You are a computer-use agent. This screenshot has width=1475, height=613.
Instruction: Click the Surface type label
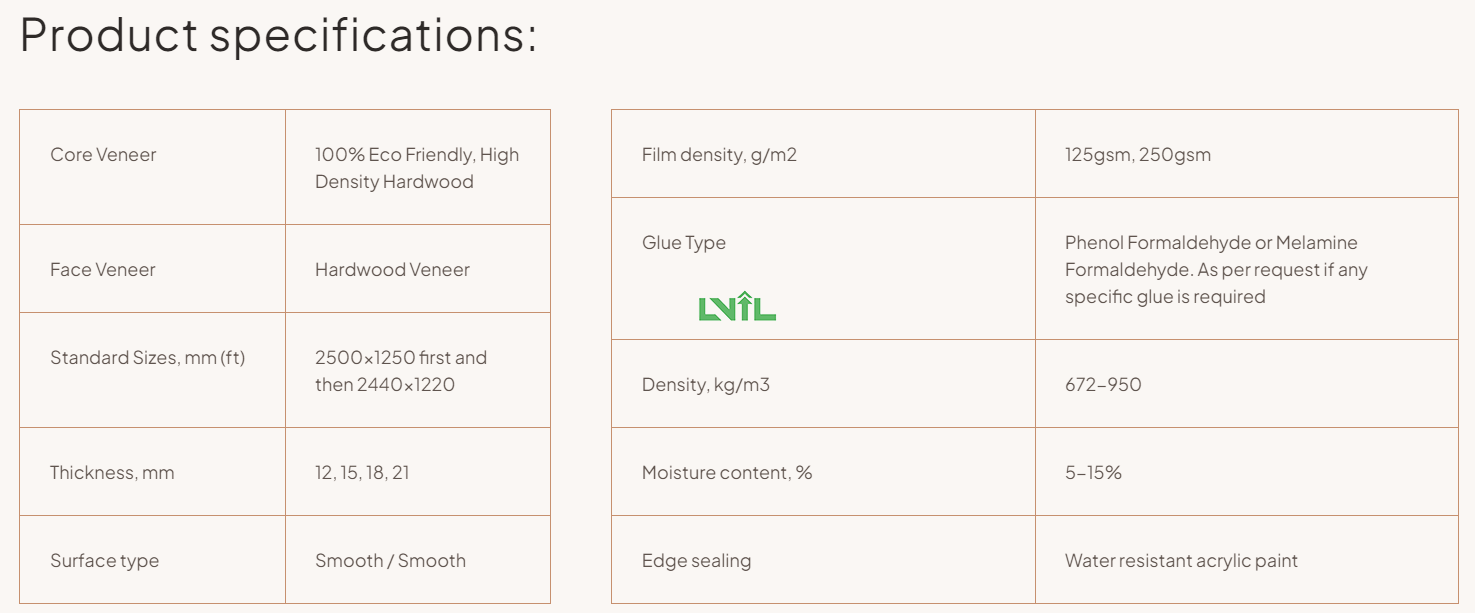point(105,561)
